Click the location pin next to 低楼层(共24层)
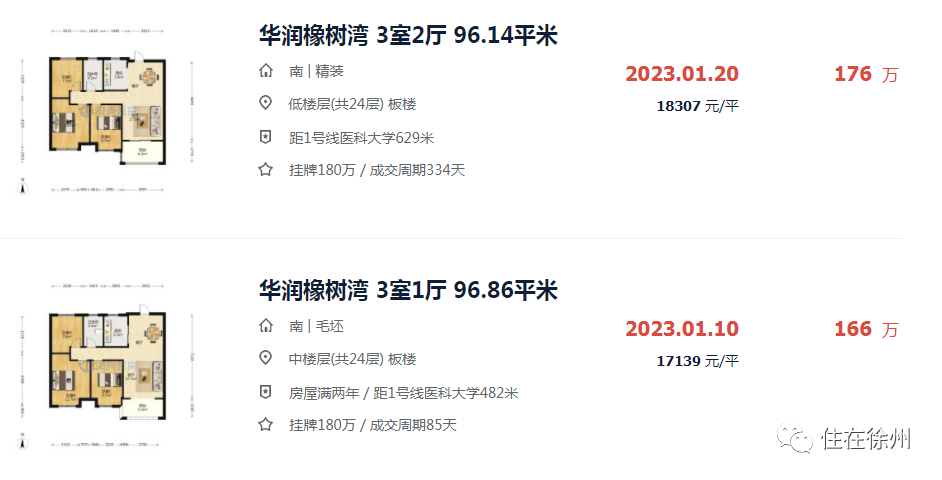Image resolution: width=942 pixels, height=480 pixels. [x=266, y=103]
